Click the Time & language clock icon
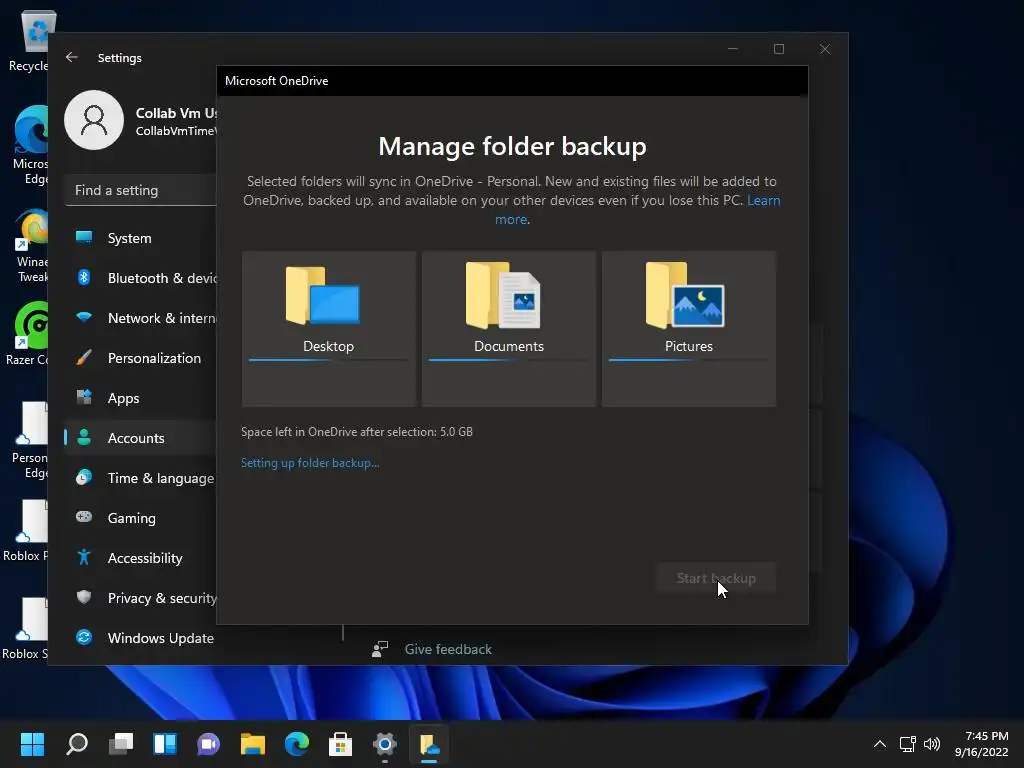The width and height of the screenshot is (1024, 768). (x=84, y=477)
